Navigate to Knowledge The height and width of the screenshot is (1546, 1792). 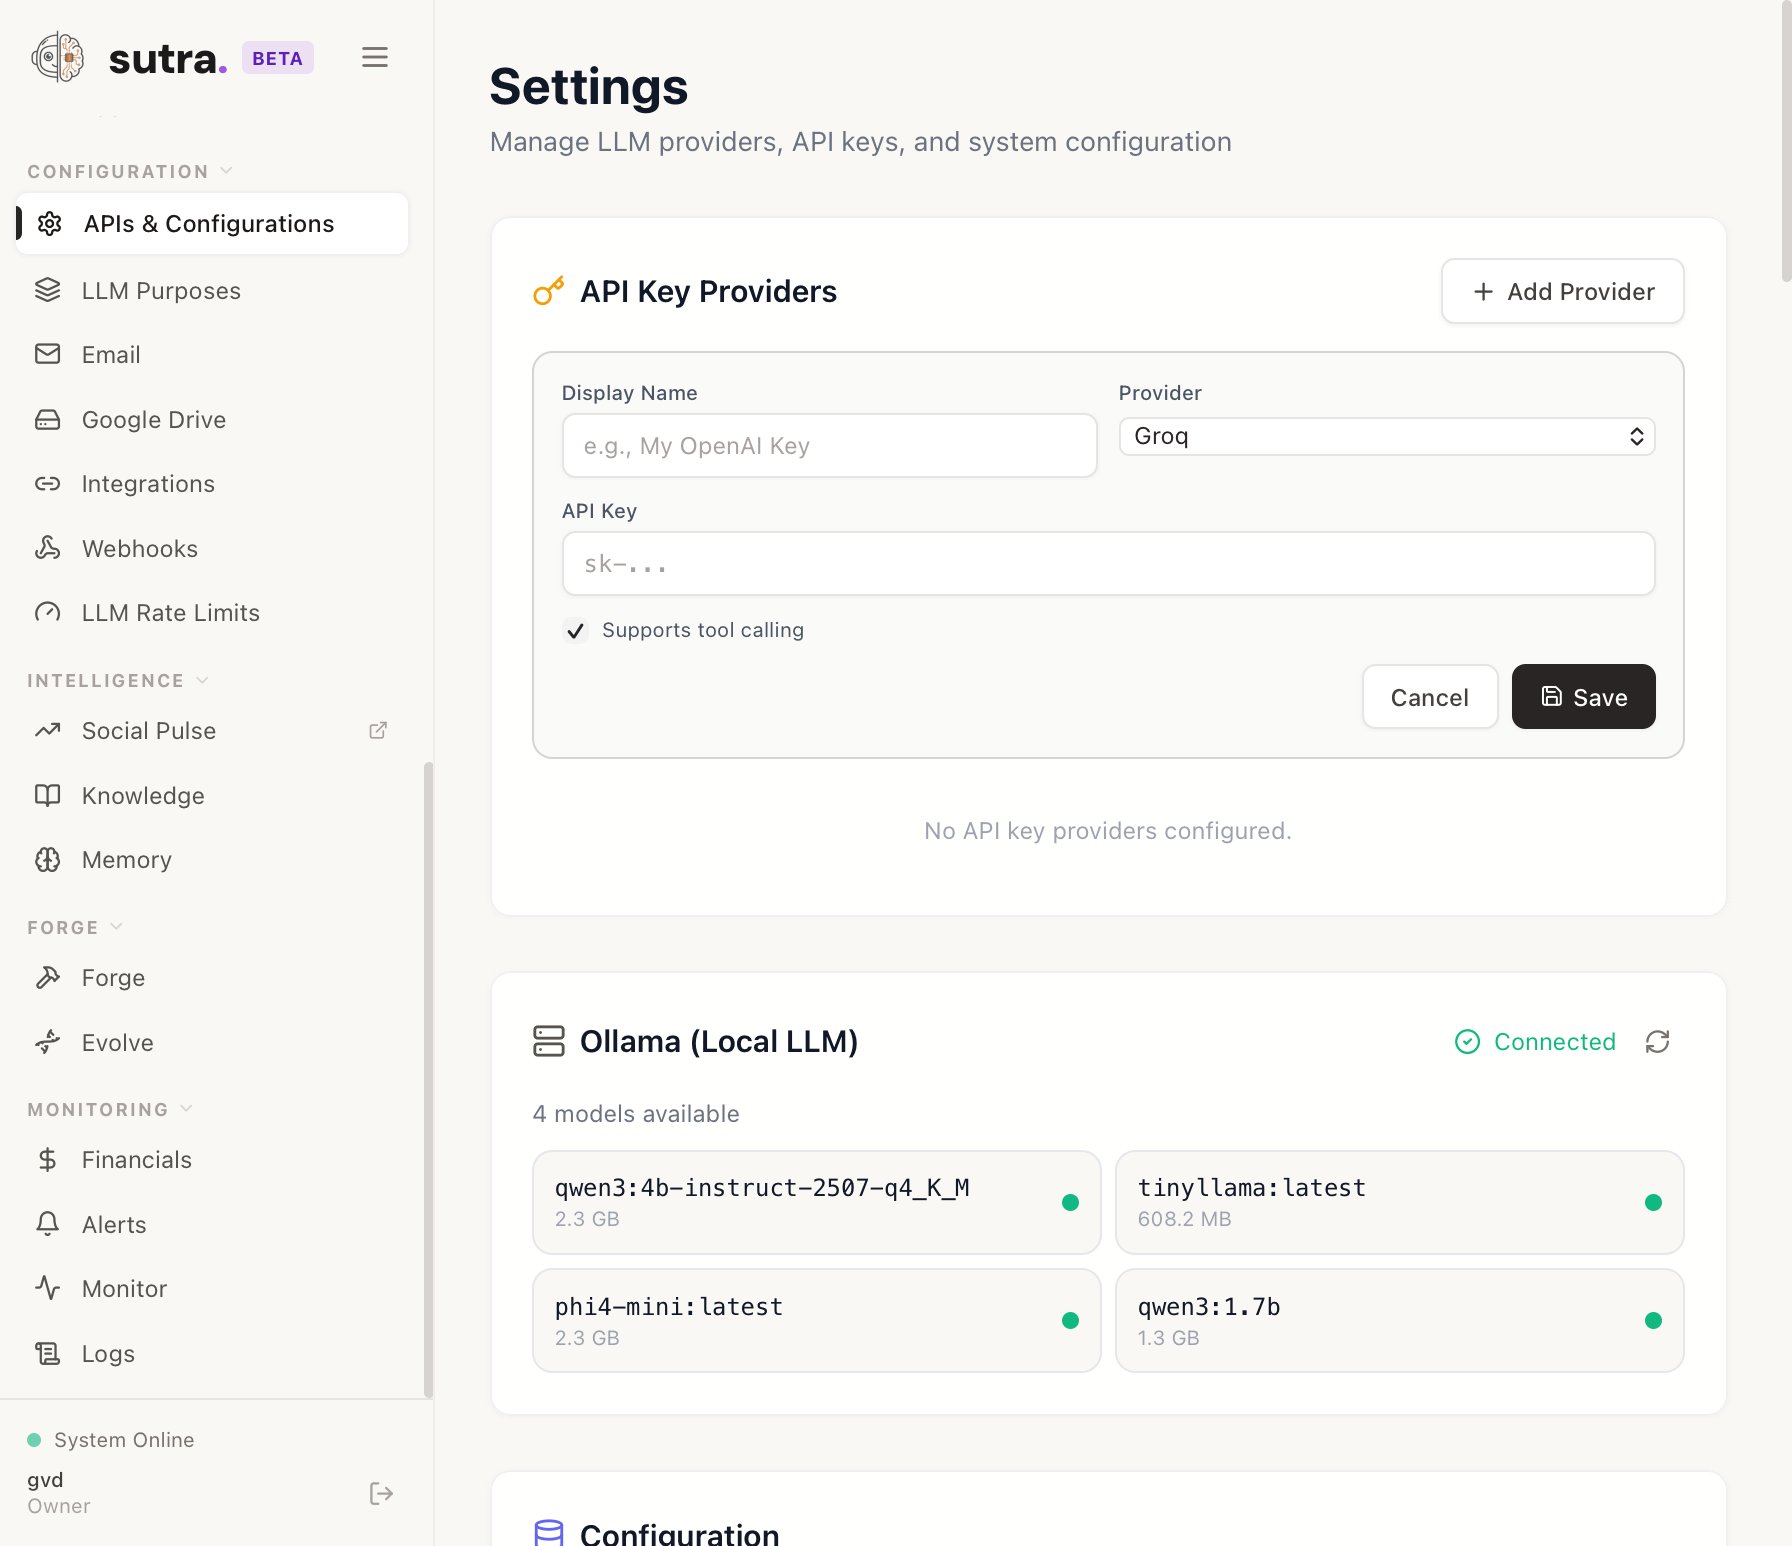212,795
